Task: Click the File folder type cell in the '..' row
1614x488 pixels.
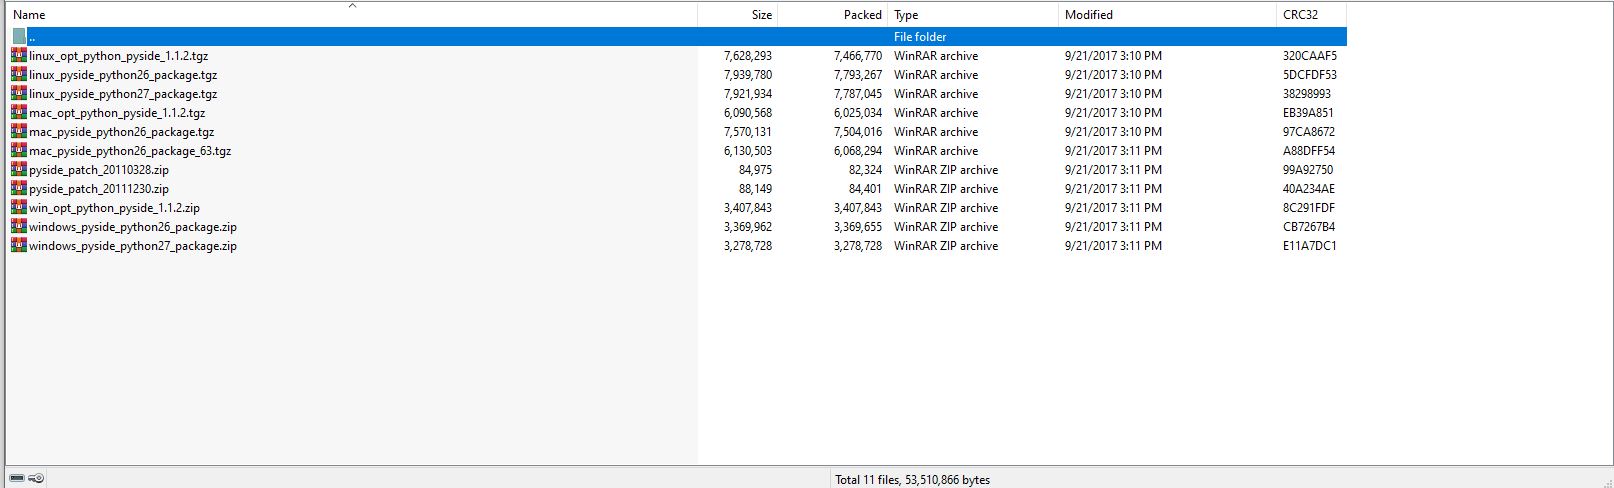Action: pos(920,37)
